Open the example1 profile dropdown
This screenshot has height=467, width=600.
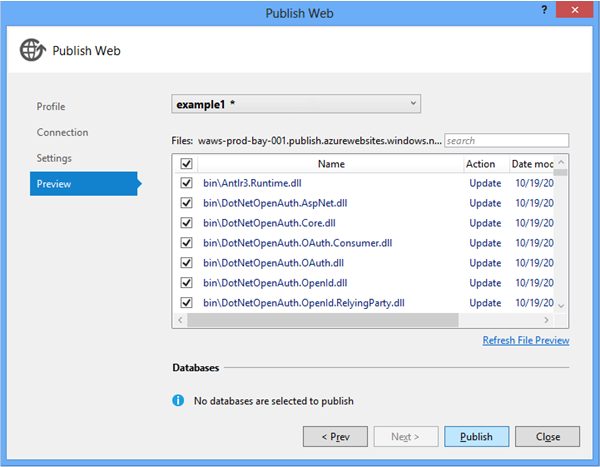[296, 104]
